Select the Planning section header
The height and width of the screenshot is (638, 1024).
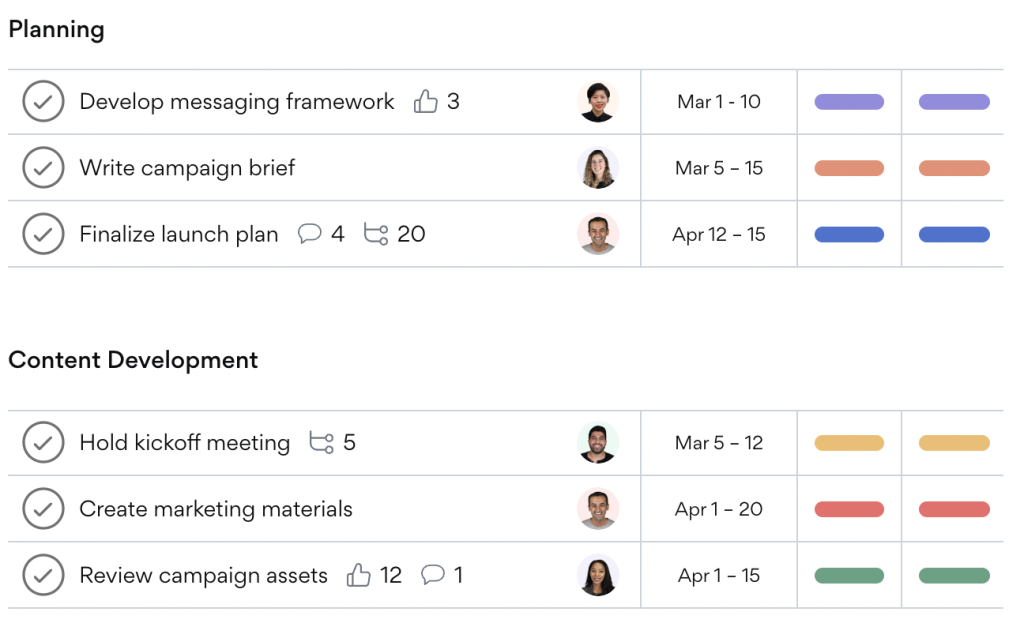[x=56, y=30]
